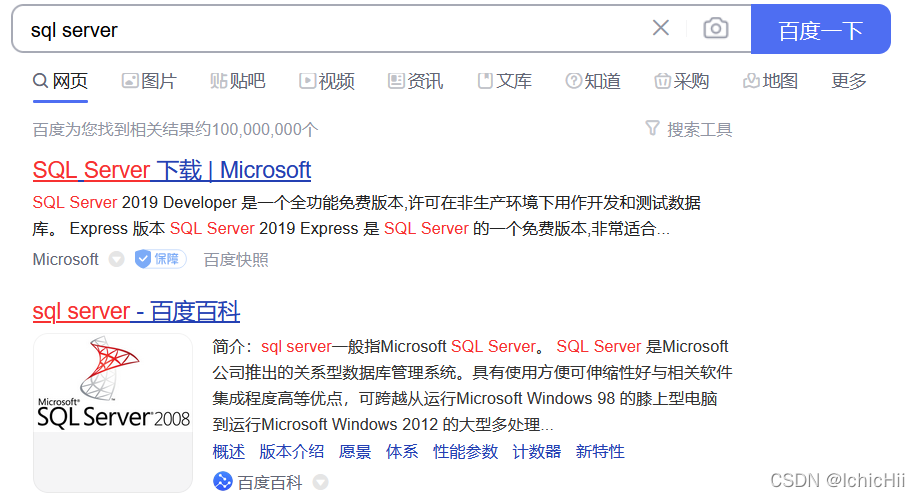Open the 体系 section link

click(402, 452)
